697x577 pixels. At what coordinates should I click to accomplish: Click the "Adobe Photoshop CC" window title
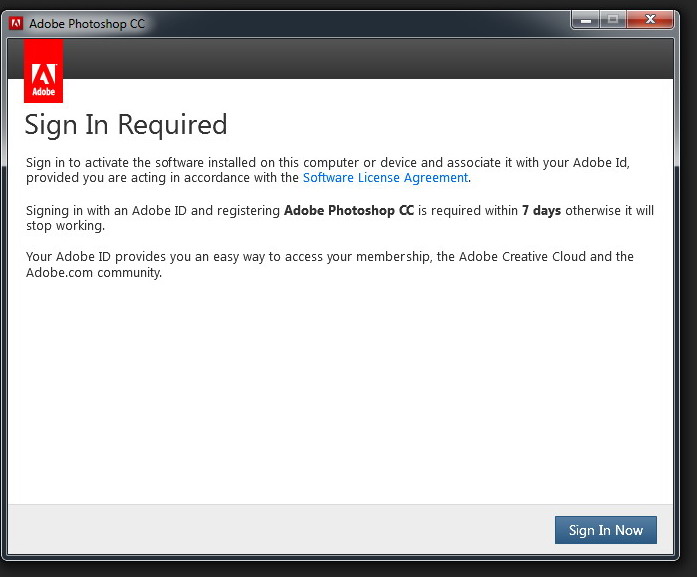87,24
